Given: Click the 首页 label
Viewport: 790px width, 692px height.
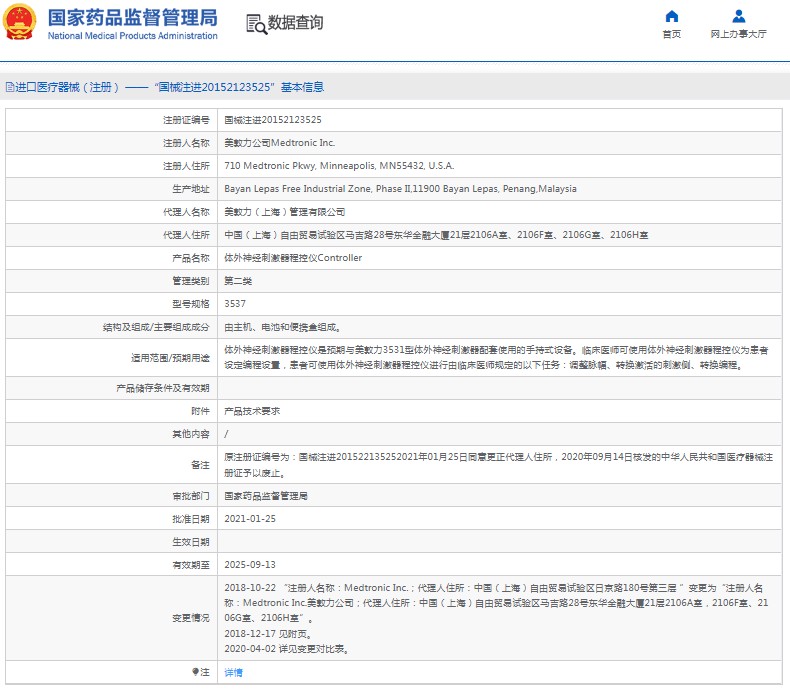Looking at the screenshot, I should click(671, 34).
